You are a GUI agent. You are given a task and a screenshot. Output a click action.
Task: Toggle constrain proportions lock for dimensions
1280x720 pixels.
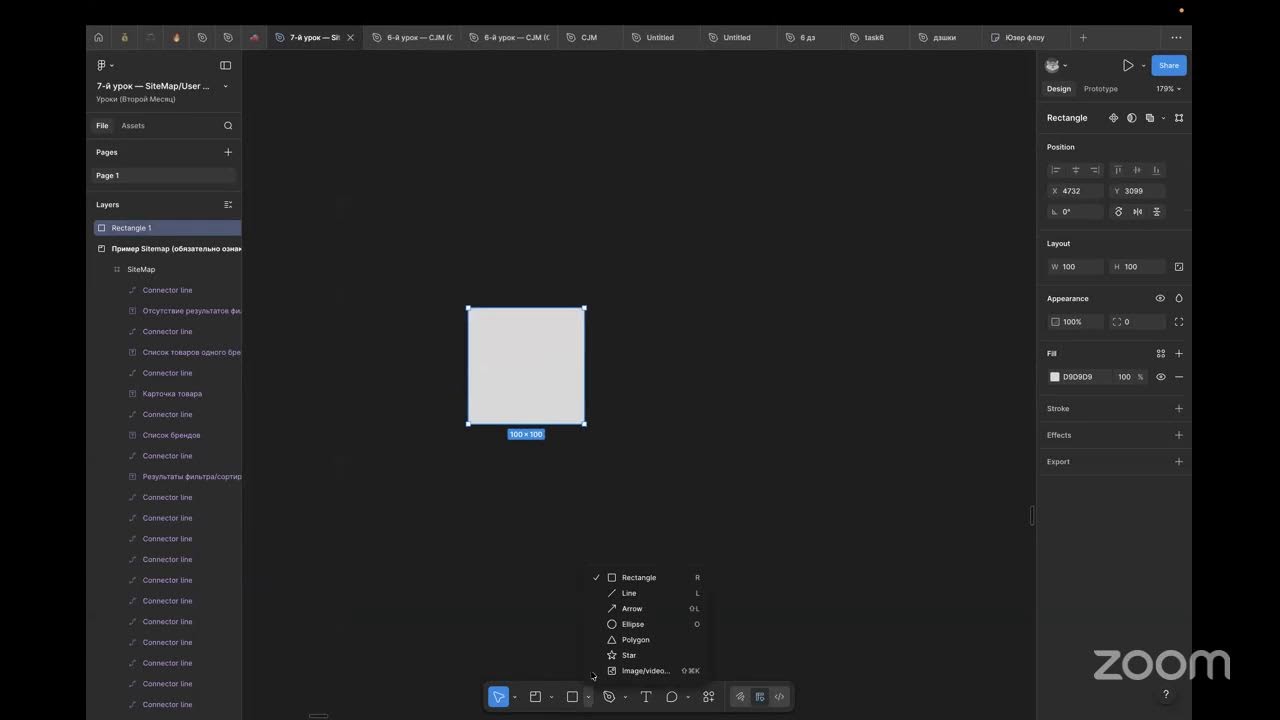click(x=1179, y=267)
